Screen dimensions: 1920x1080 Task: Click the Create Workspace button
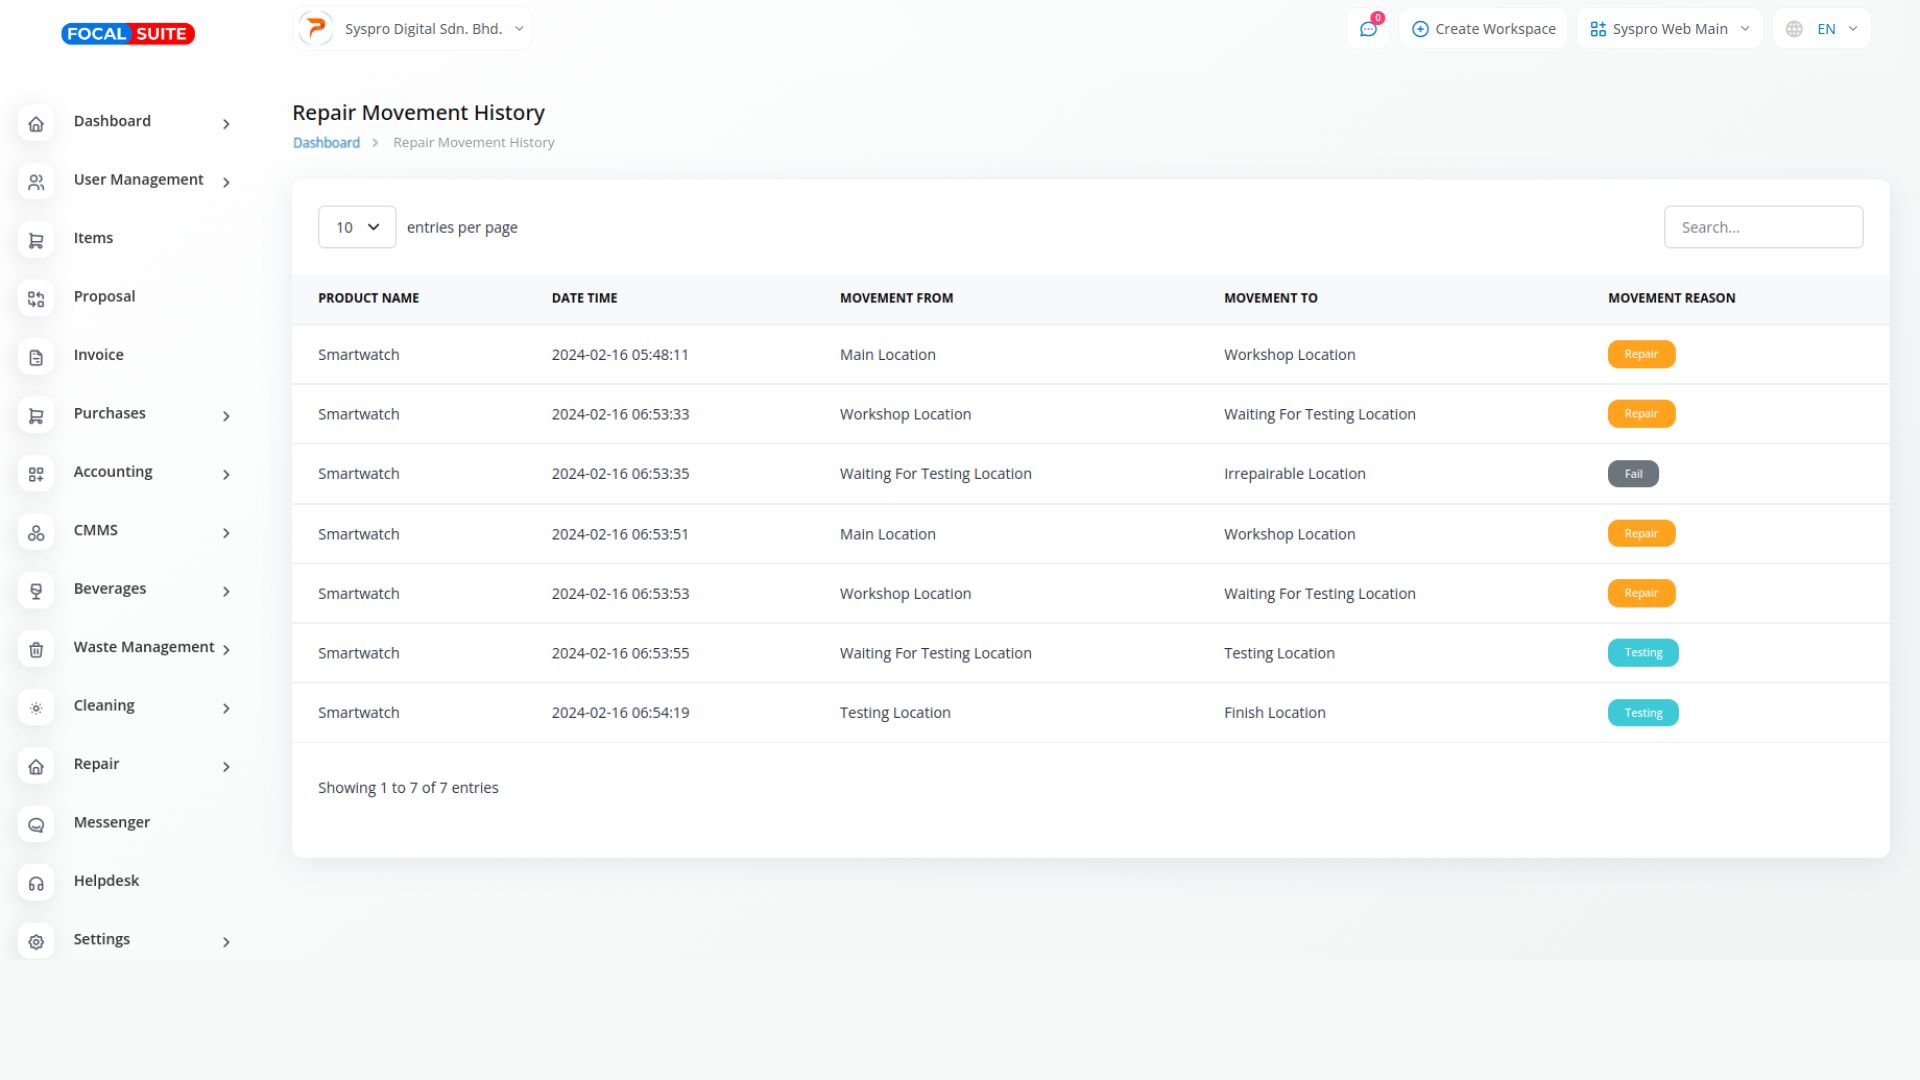(1483, 29)
